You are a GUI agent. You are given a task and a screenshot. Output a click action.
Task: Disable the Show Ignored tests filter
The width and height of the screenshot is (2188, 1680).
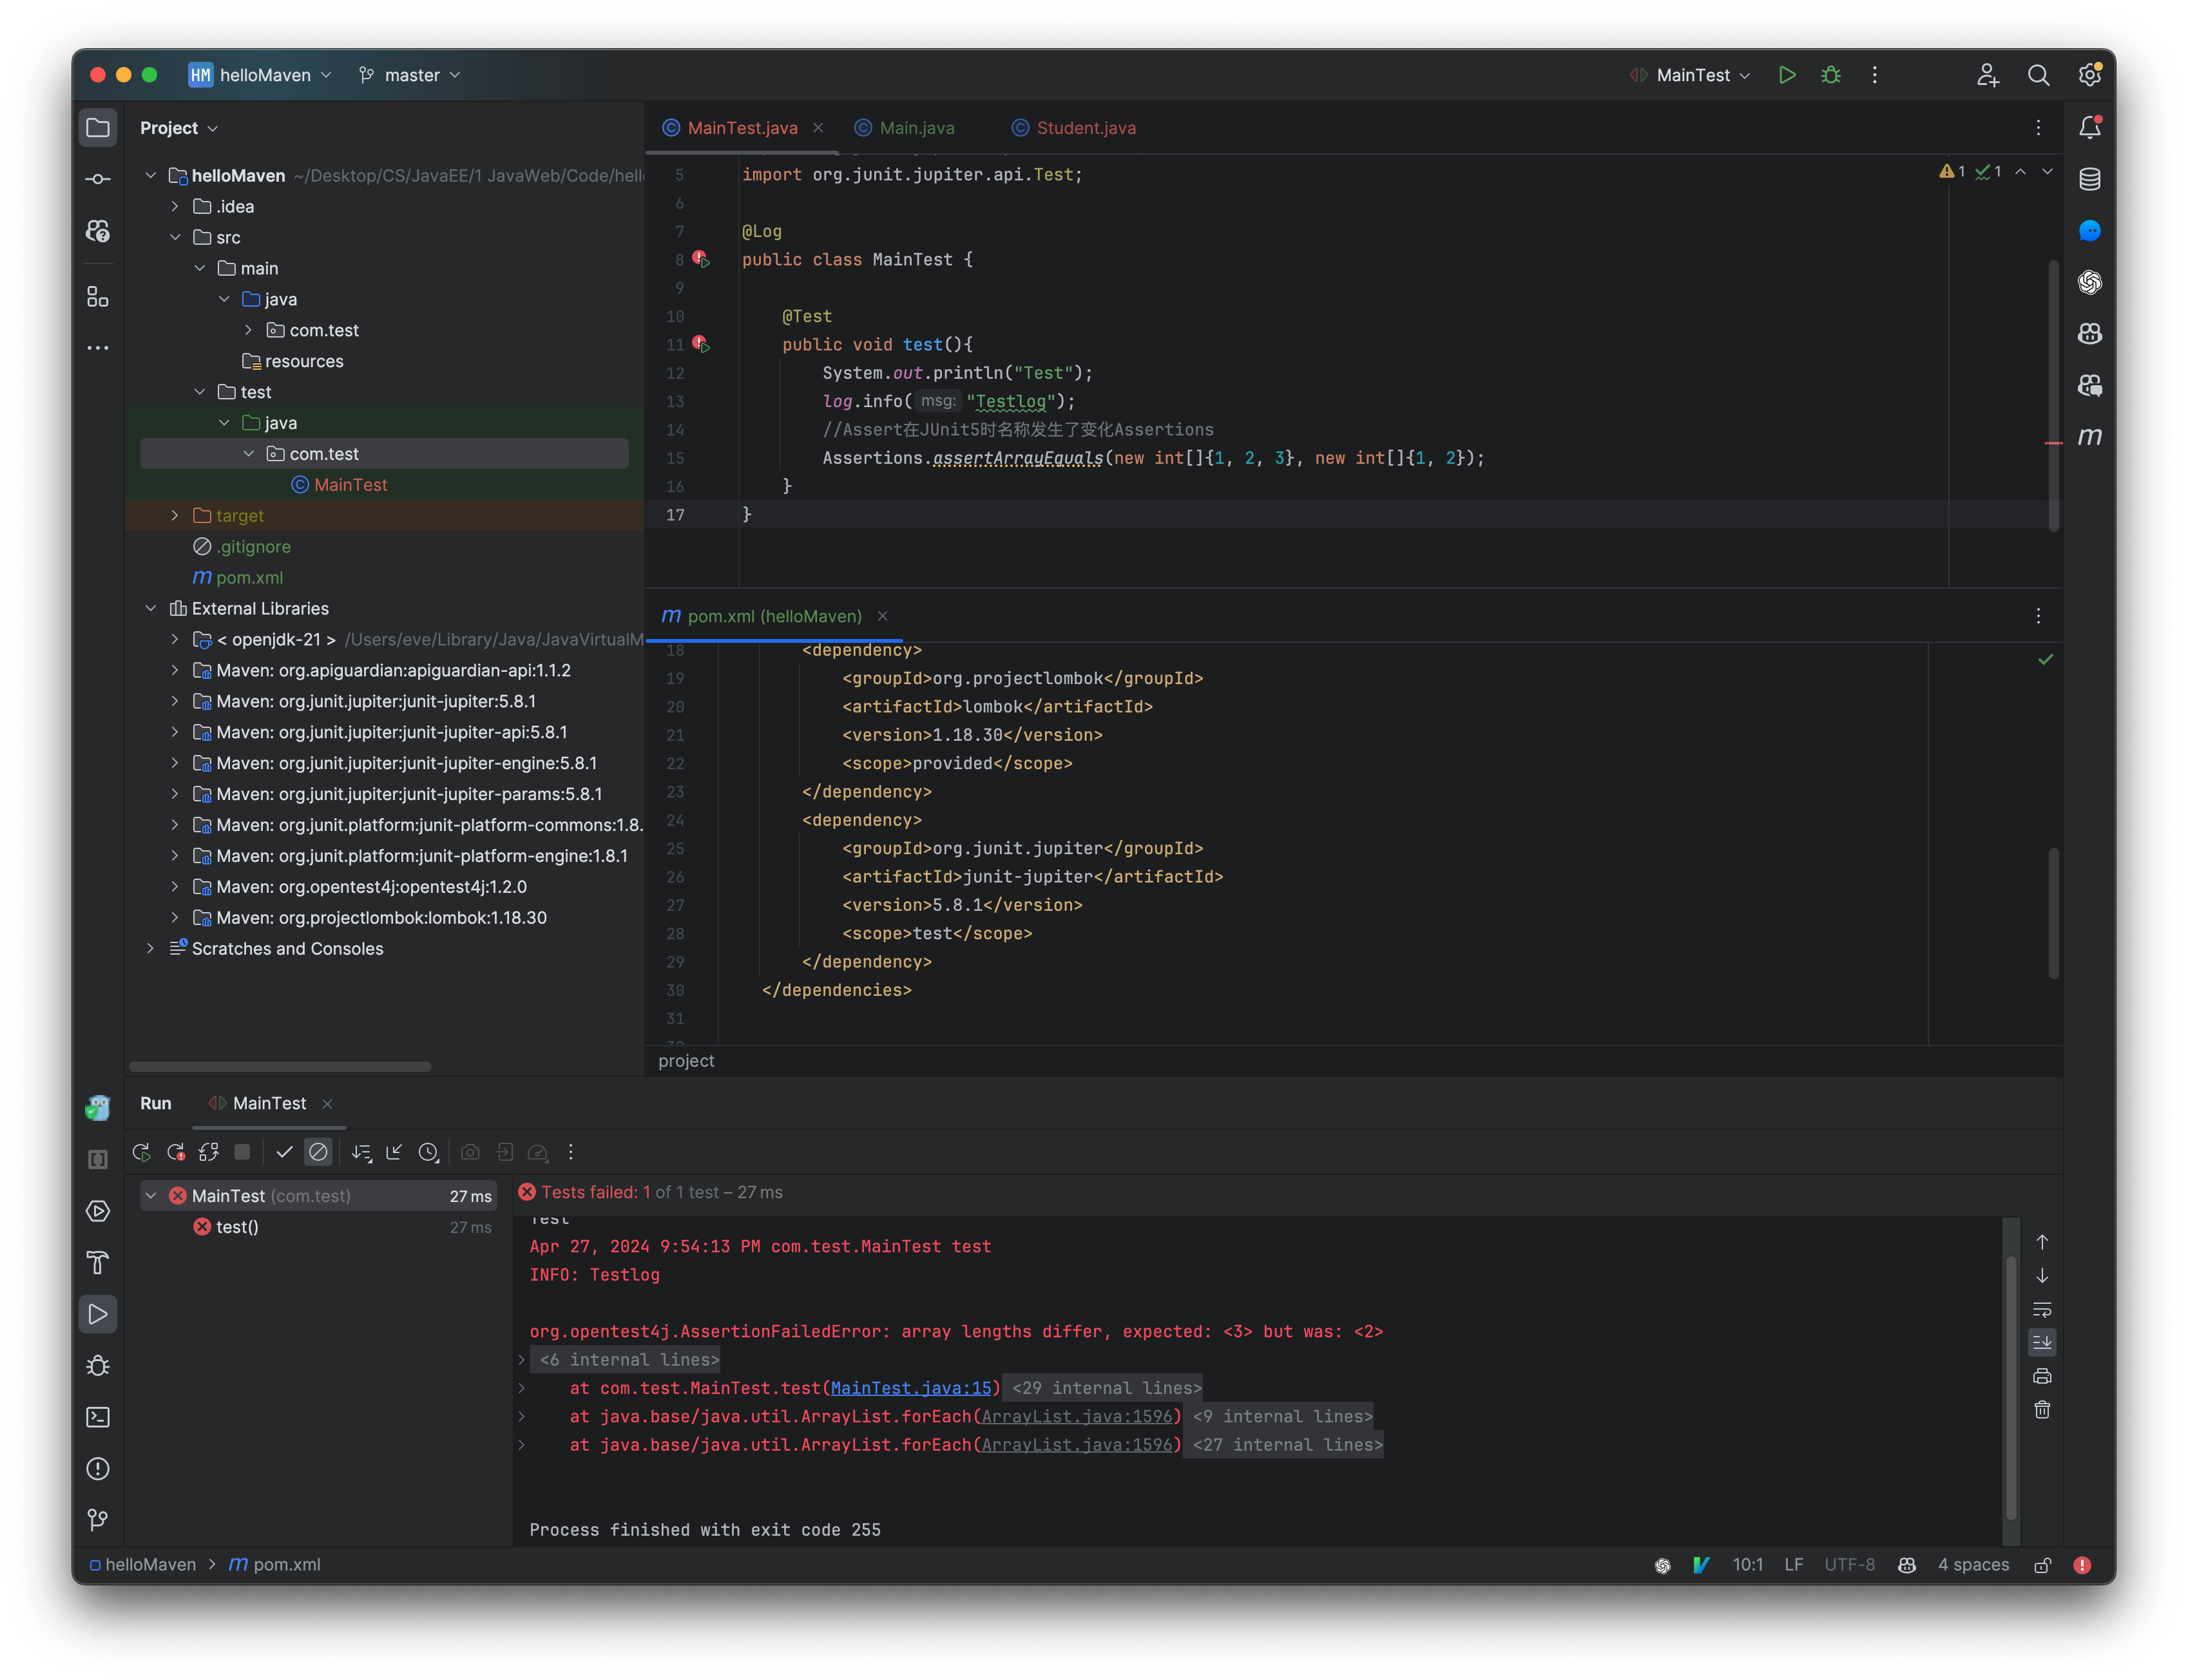coord(318,1152)
